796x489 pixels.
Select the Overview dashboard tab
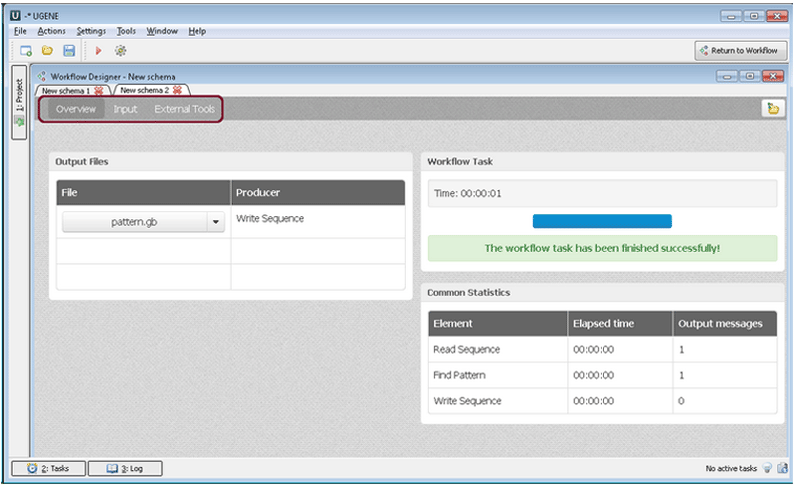[x=76, y=109]
